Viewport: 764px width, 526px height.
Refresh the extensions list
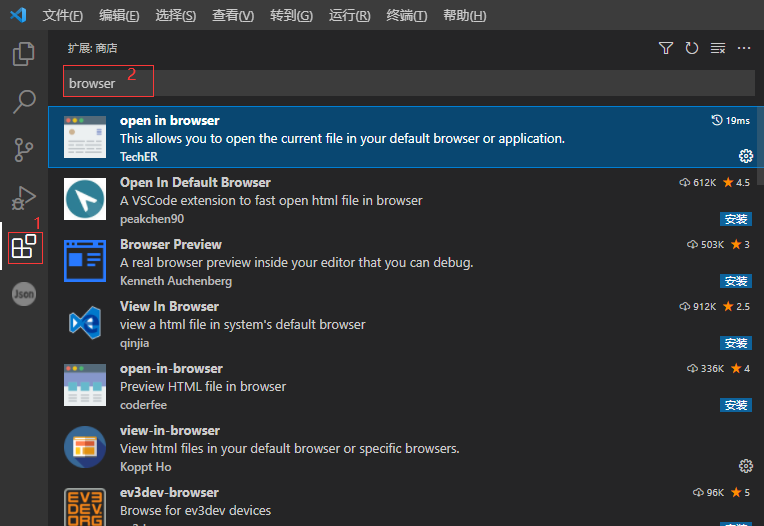pyautogui.click(x=691, y=48)
